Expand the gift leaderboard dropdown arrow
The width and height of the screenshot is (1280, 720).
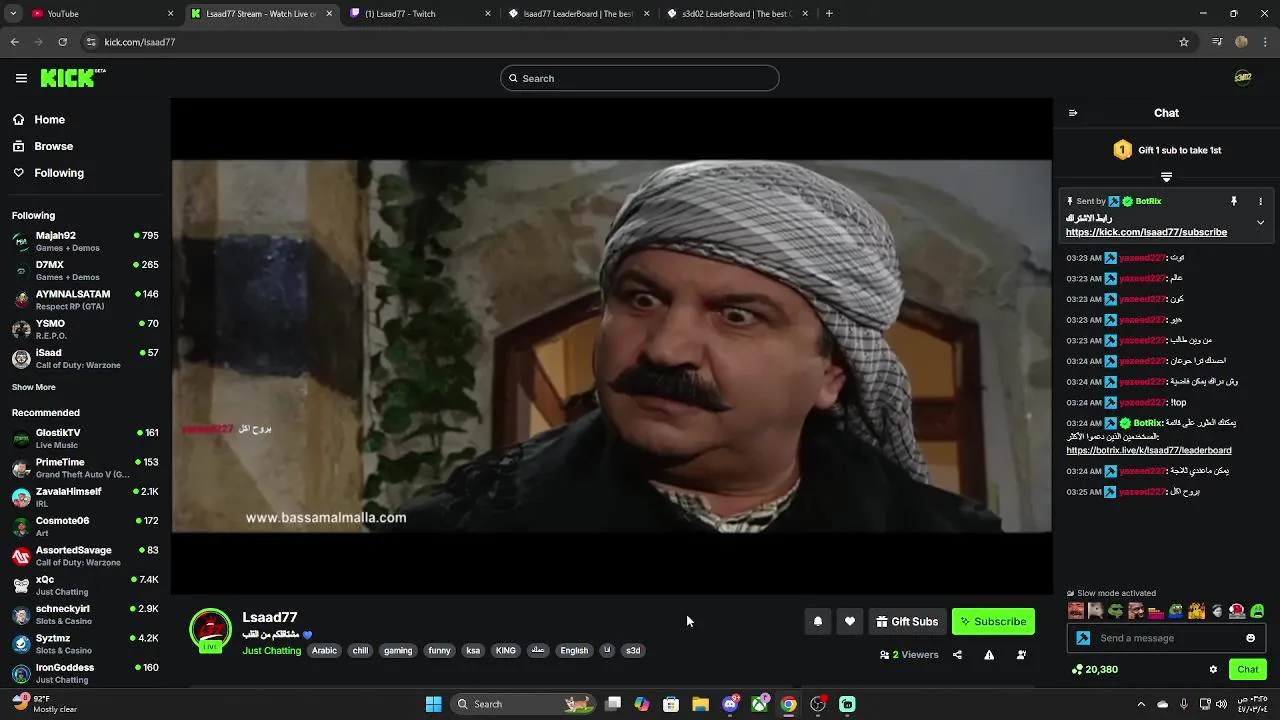[x=1166, y=176]
